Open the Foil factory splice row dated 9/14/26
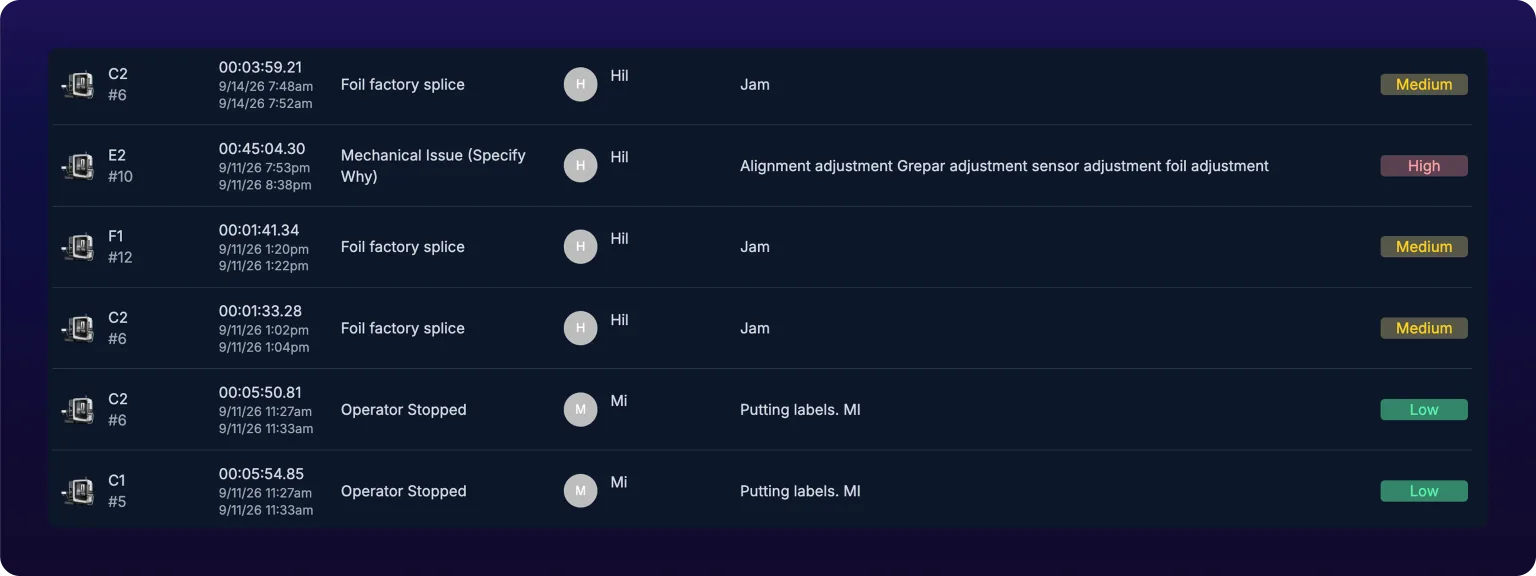The width and height of the screenshot is (1536, 576). pos(762,85)
